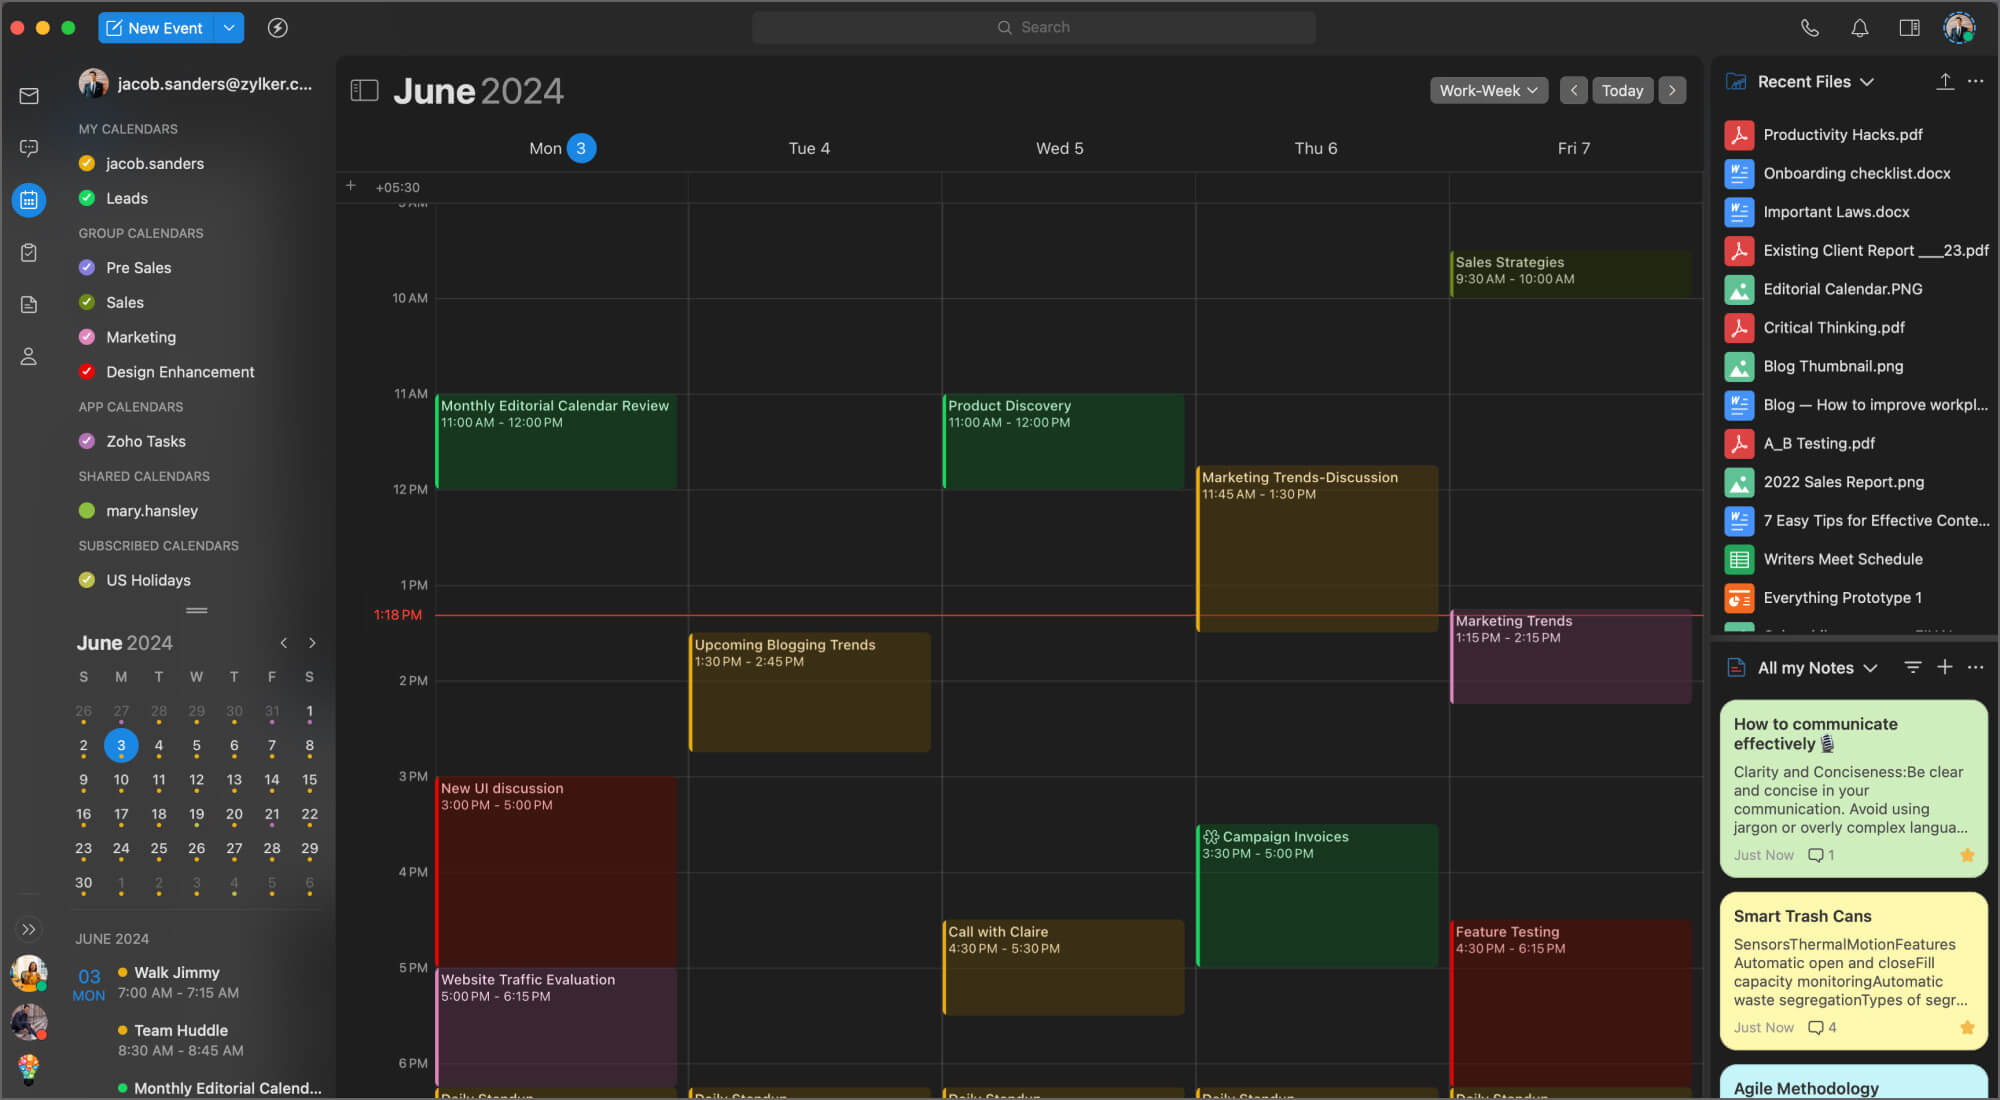Toggle the Pre Sales calendar checkbox
Screen dimensions: 2000x1100
(x=87, y=268)
